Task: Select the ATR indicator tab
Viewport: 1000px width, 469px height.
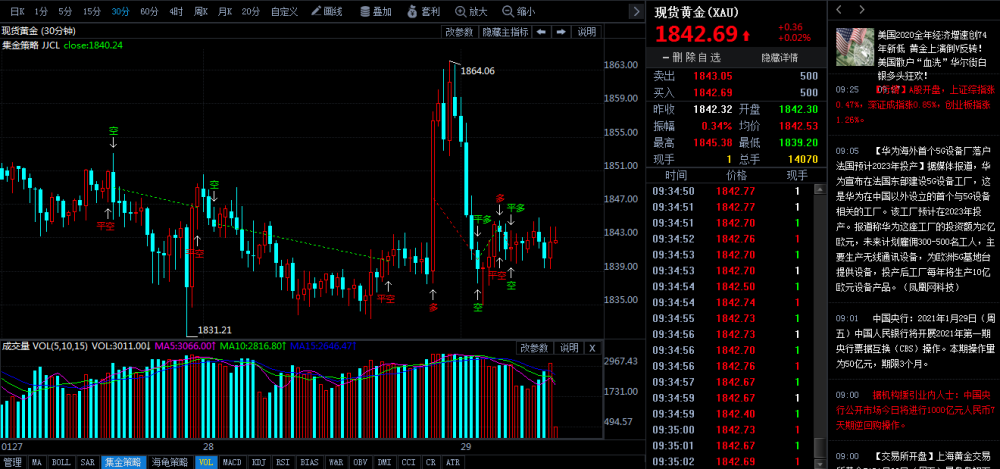Action: click(452, 462)
